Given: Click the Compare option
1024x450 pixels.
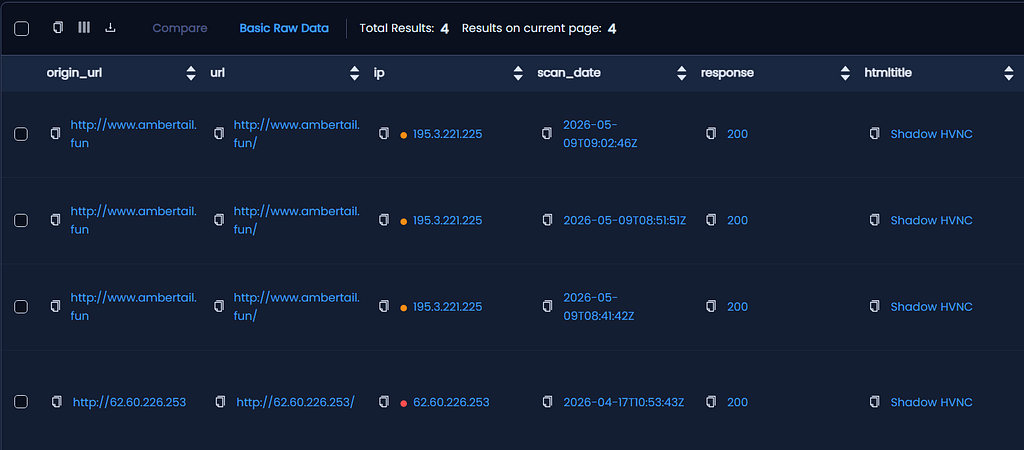Looking at the screenshot, I should coord(180,28).
